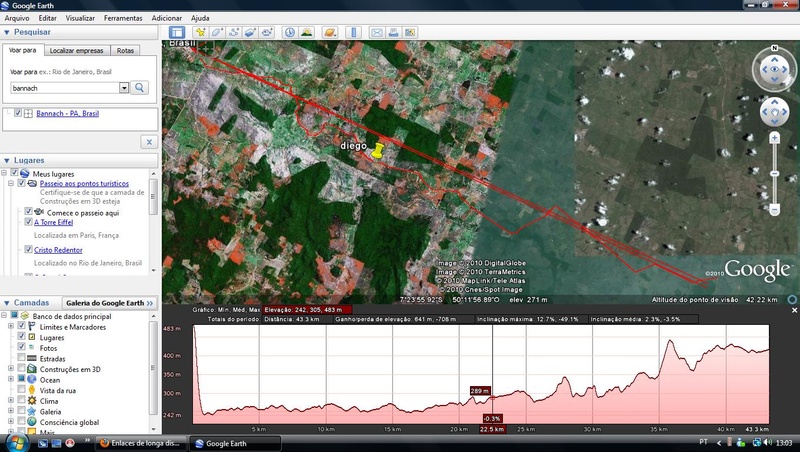Toggle the sidebar panel toolbar button
Screen dimensions: 800x452
[177, 33]
